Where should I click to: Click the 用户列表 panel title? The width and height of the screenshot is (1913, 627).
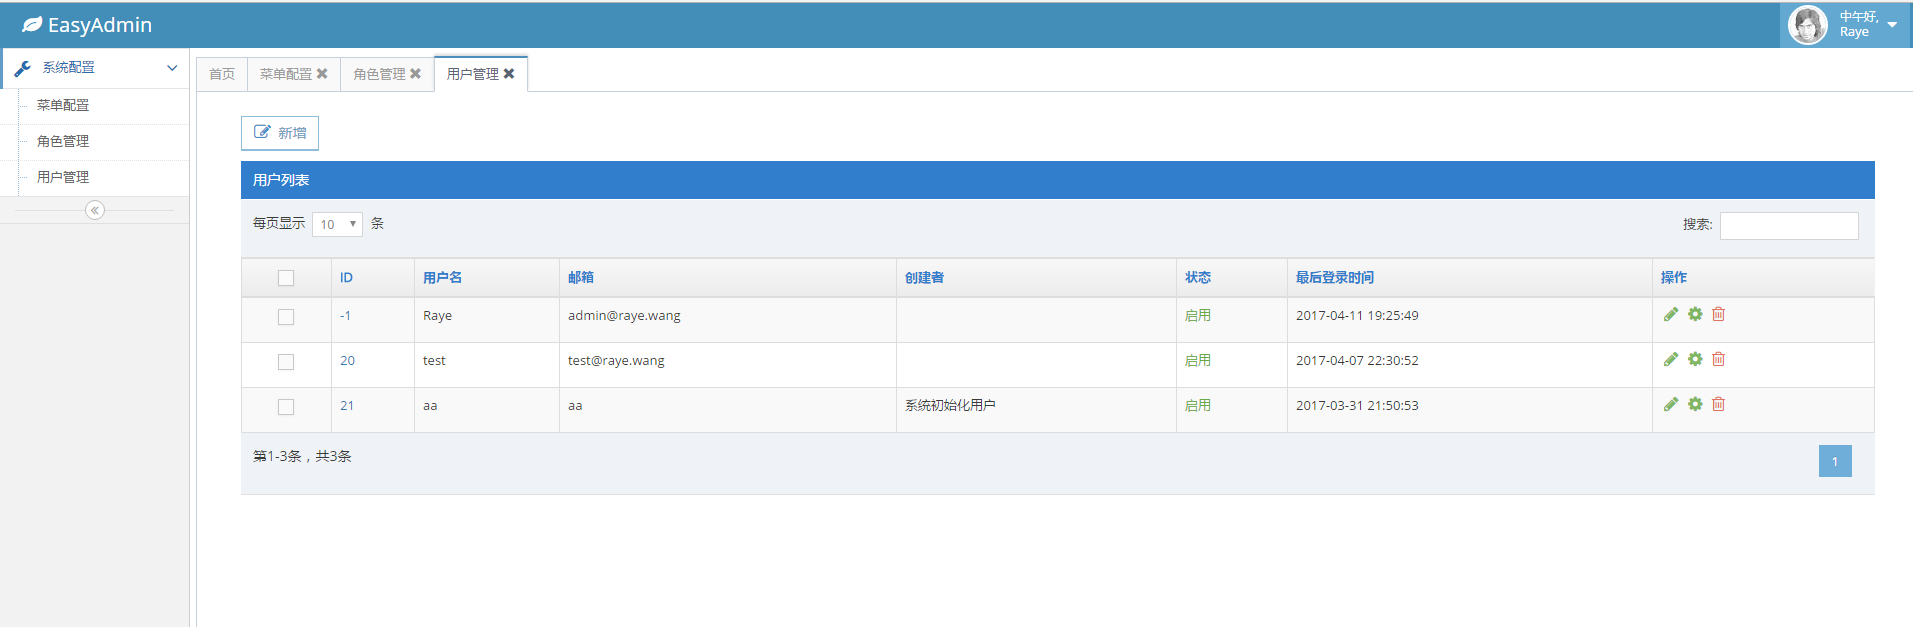click(x=281, y=180)
